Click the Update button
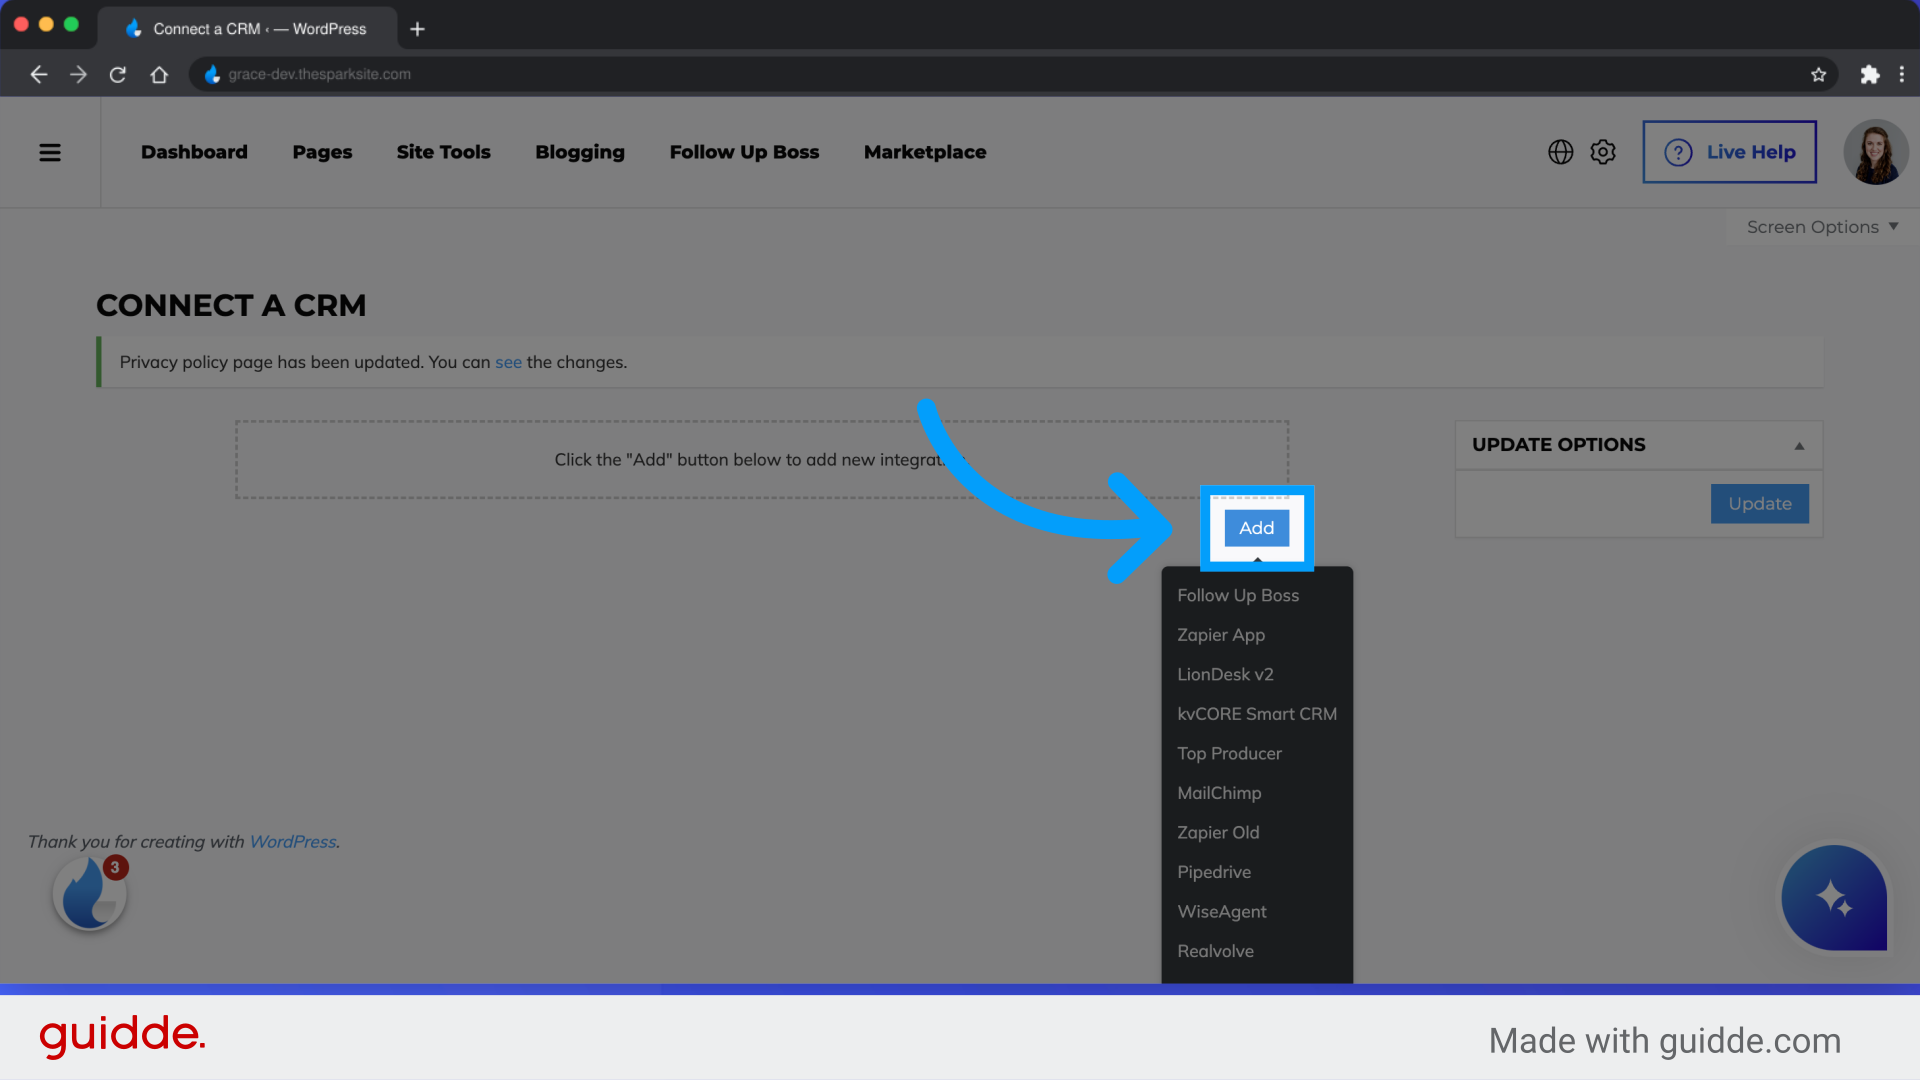This screenshot has width=1920, height=1080. pos(1759,504)
